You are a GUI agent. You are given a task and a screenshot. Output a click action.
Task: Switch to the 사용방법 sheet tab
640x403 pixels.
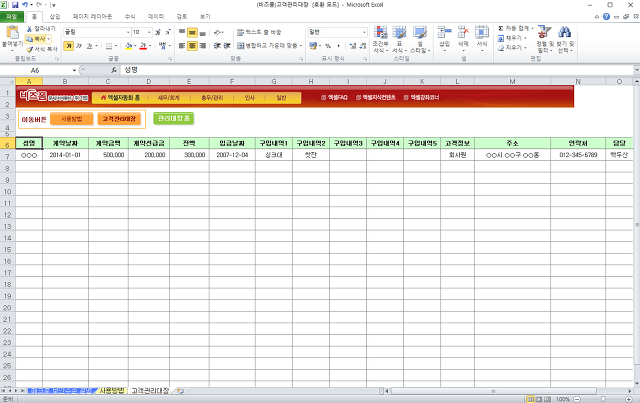tap(111, 391)
